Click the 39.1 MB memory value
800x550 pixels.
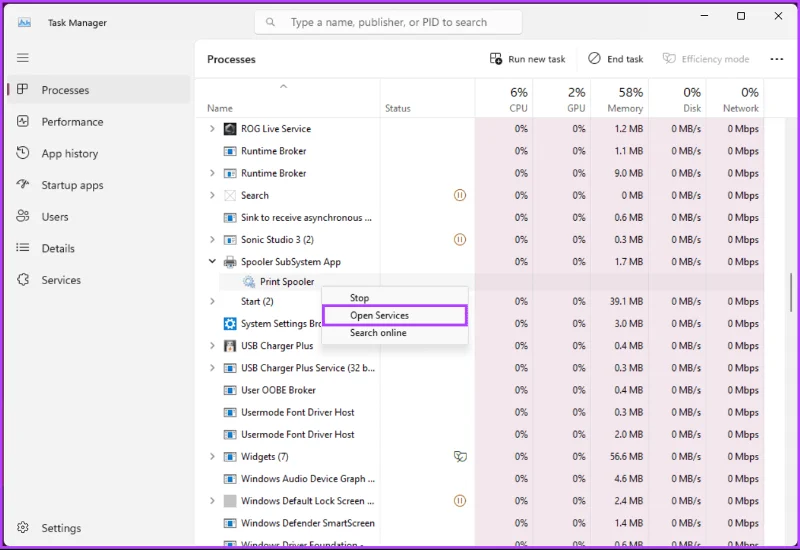[x=626, y=302]
